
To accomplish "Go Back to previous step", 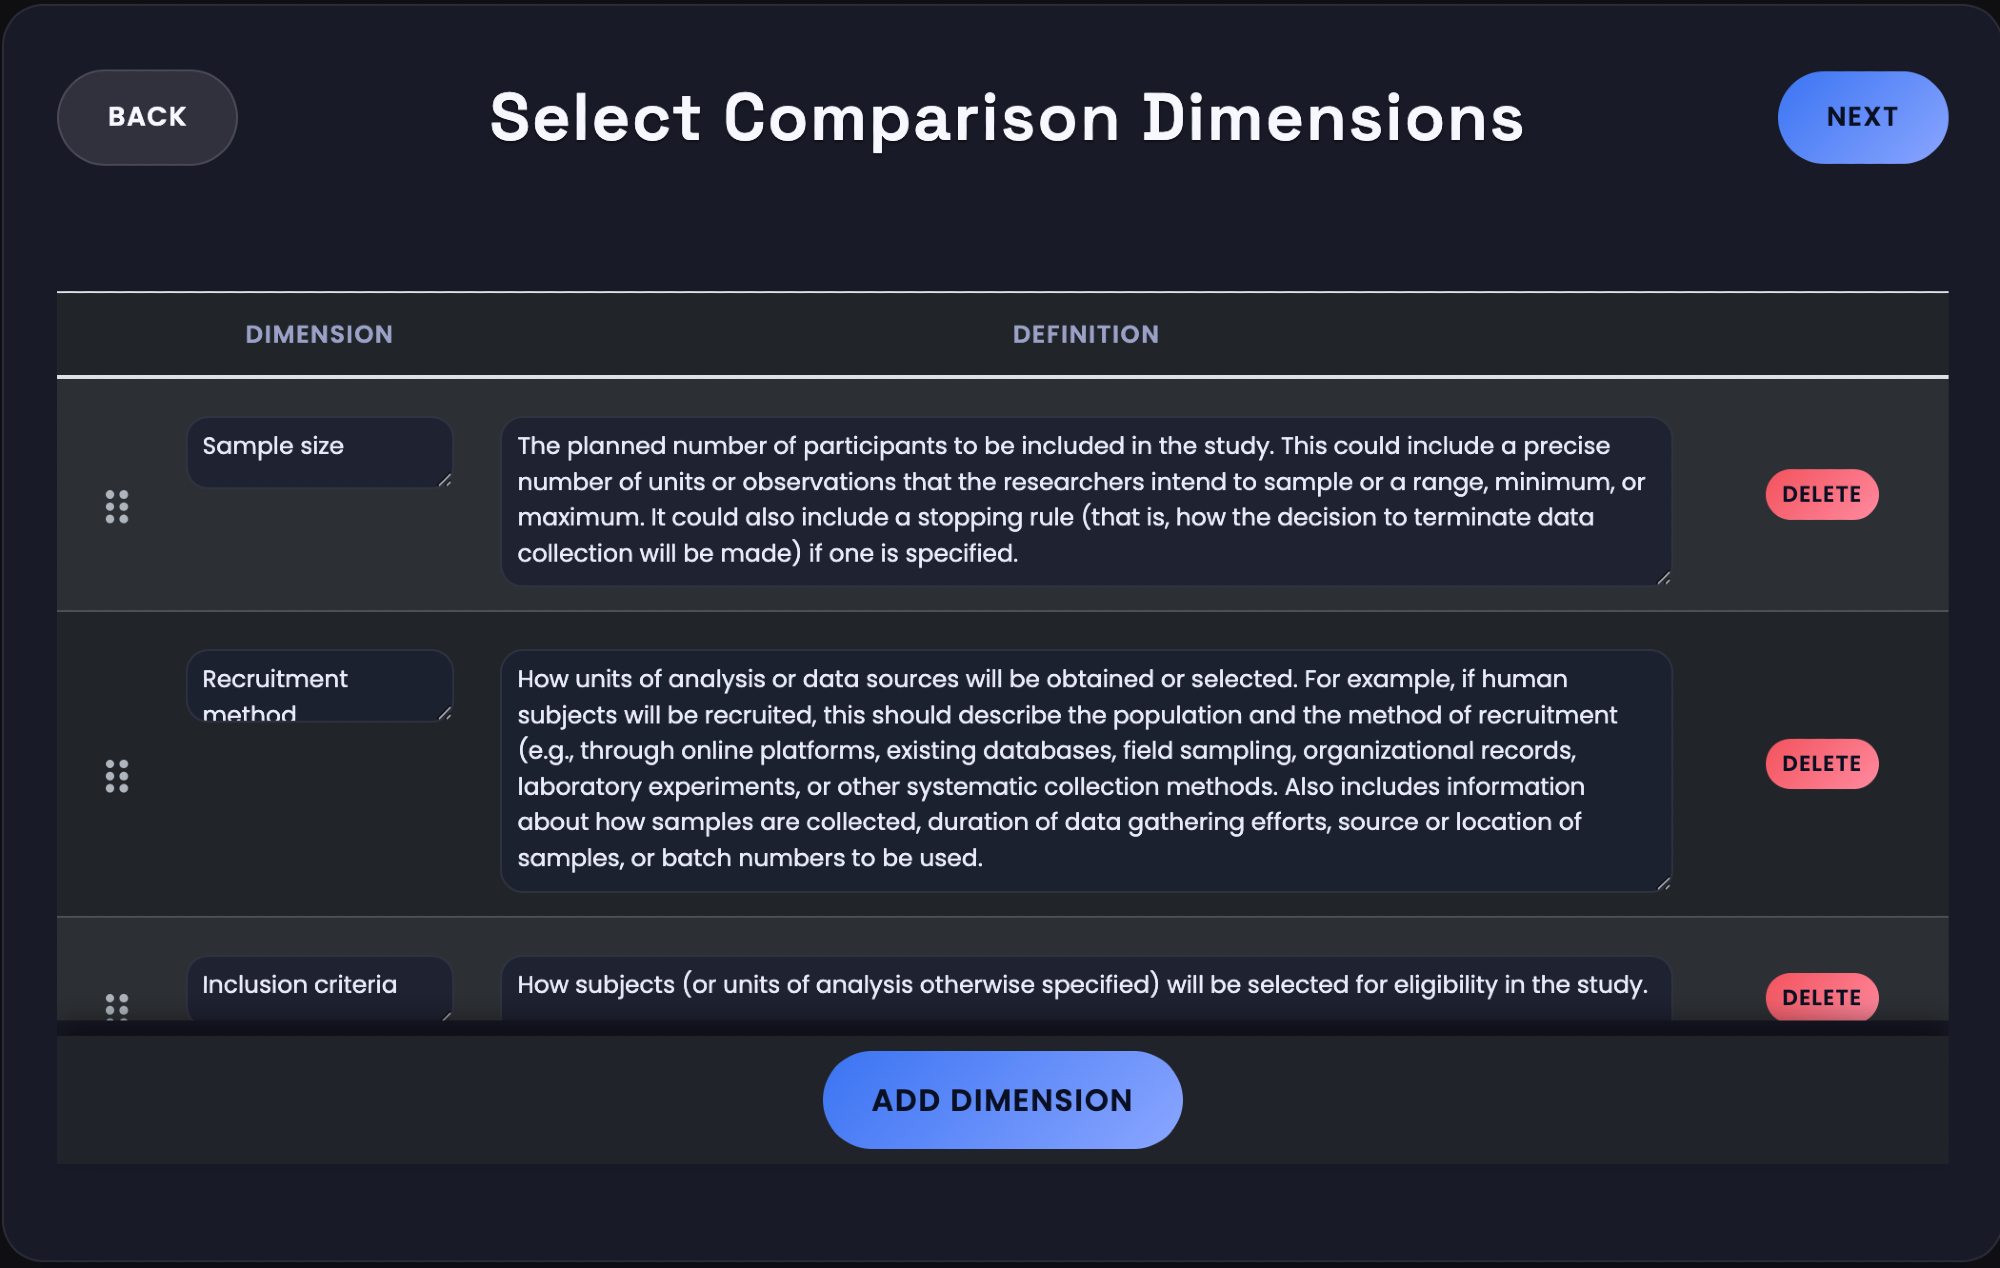I will pyautogui.click(x=147, y=117).
